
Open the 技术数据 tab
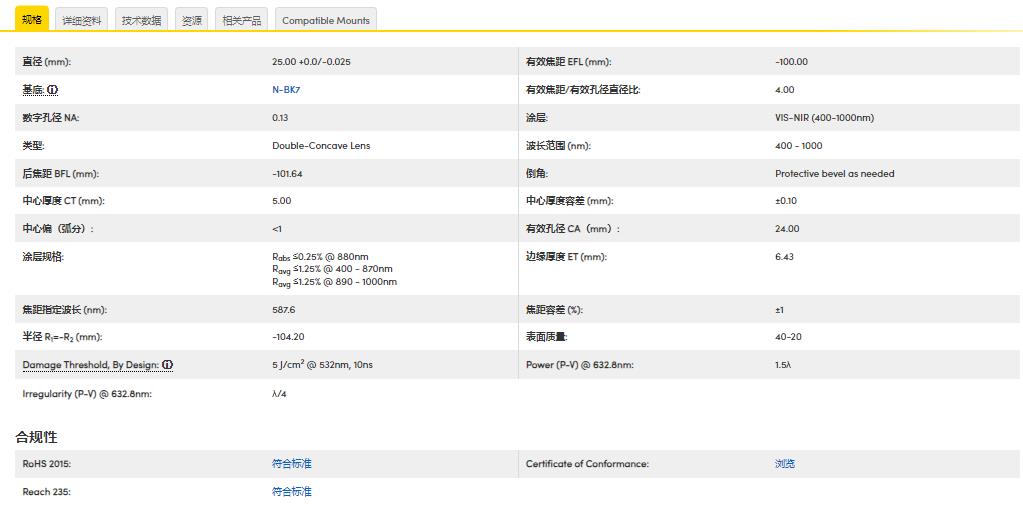click(141, 20)
